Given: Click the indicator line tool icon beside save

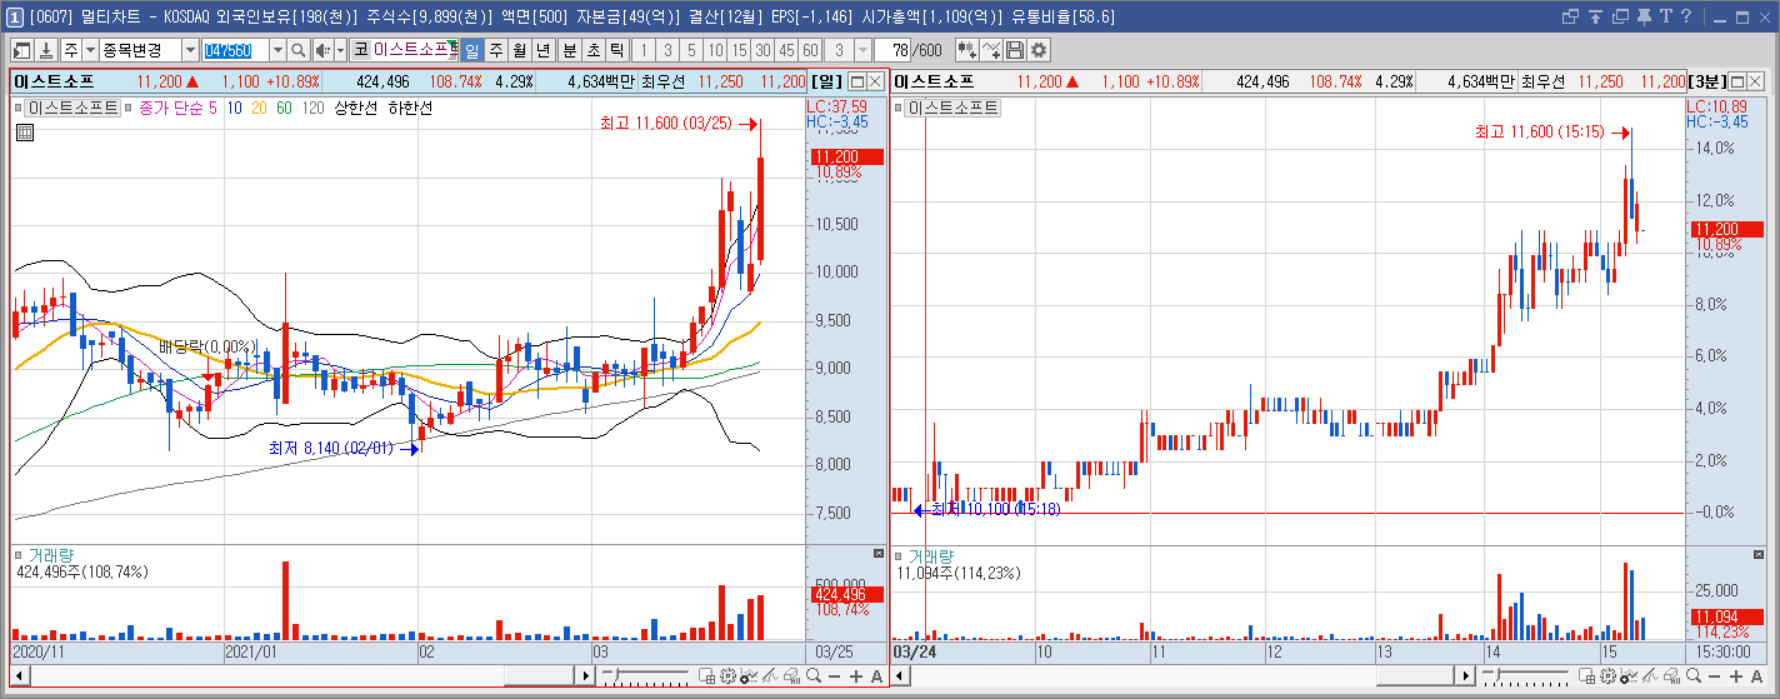Looking at the screenshot, I should click(991, 50).
